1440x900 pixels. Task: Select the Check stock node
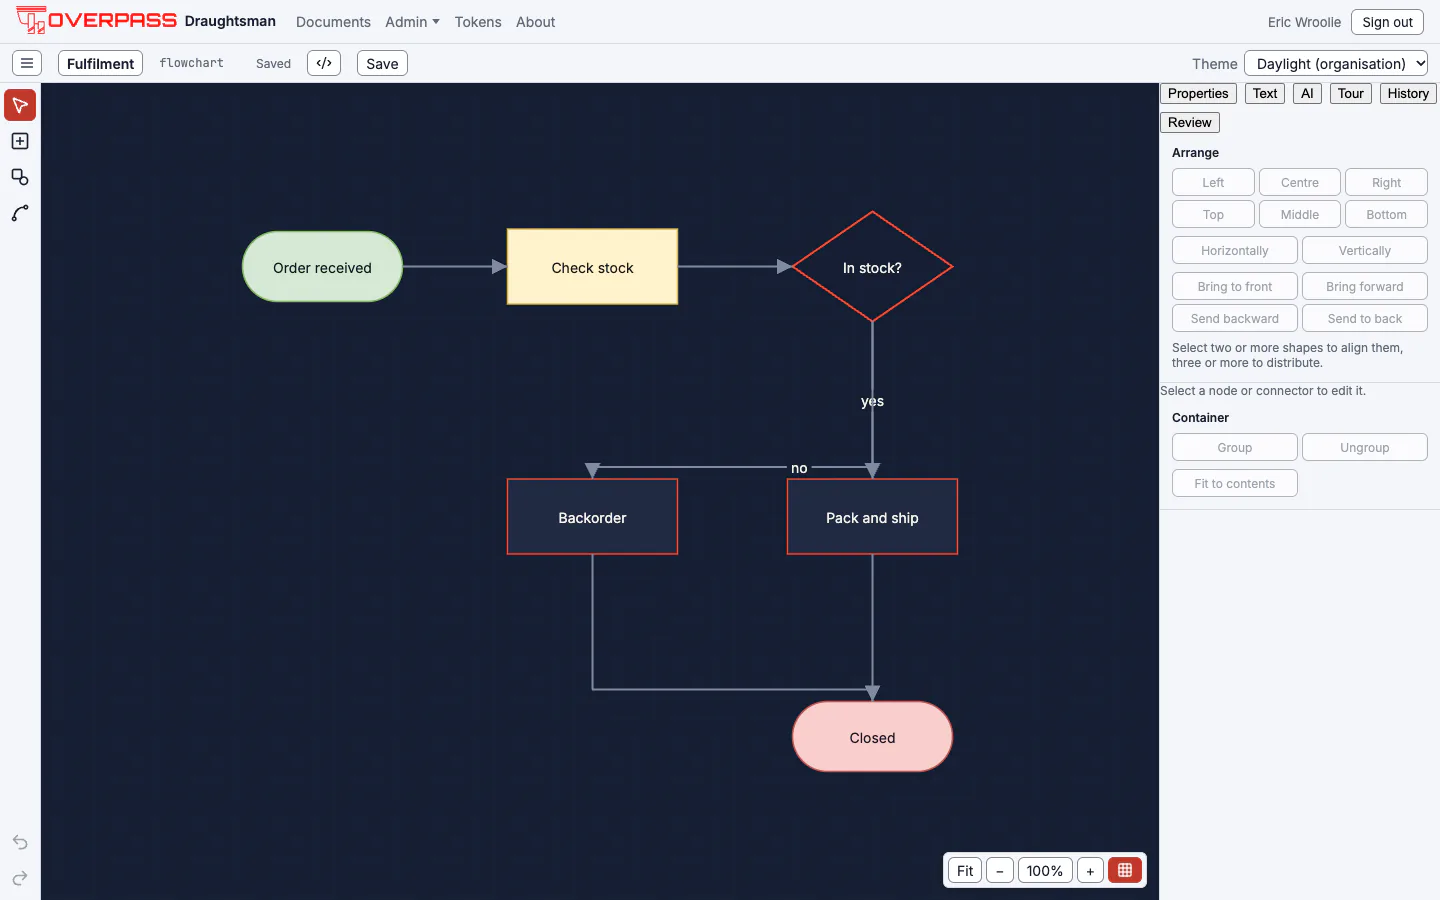592,267
